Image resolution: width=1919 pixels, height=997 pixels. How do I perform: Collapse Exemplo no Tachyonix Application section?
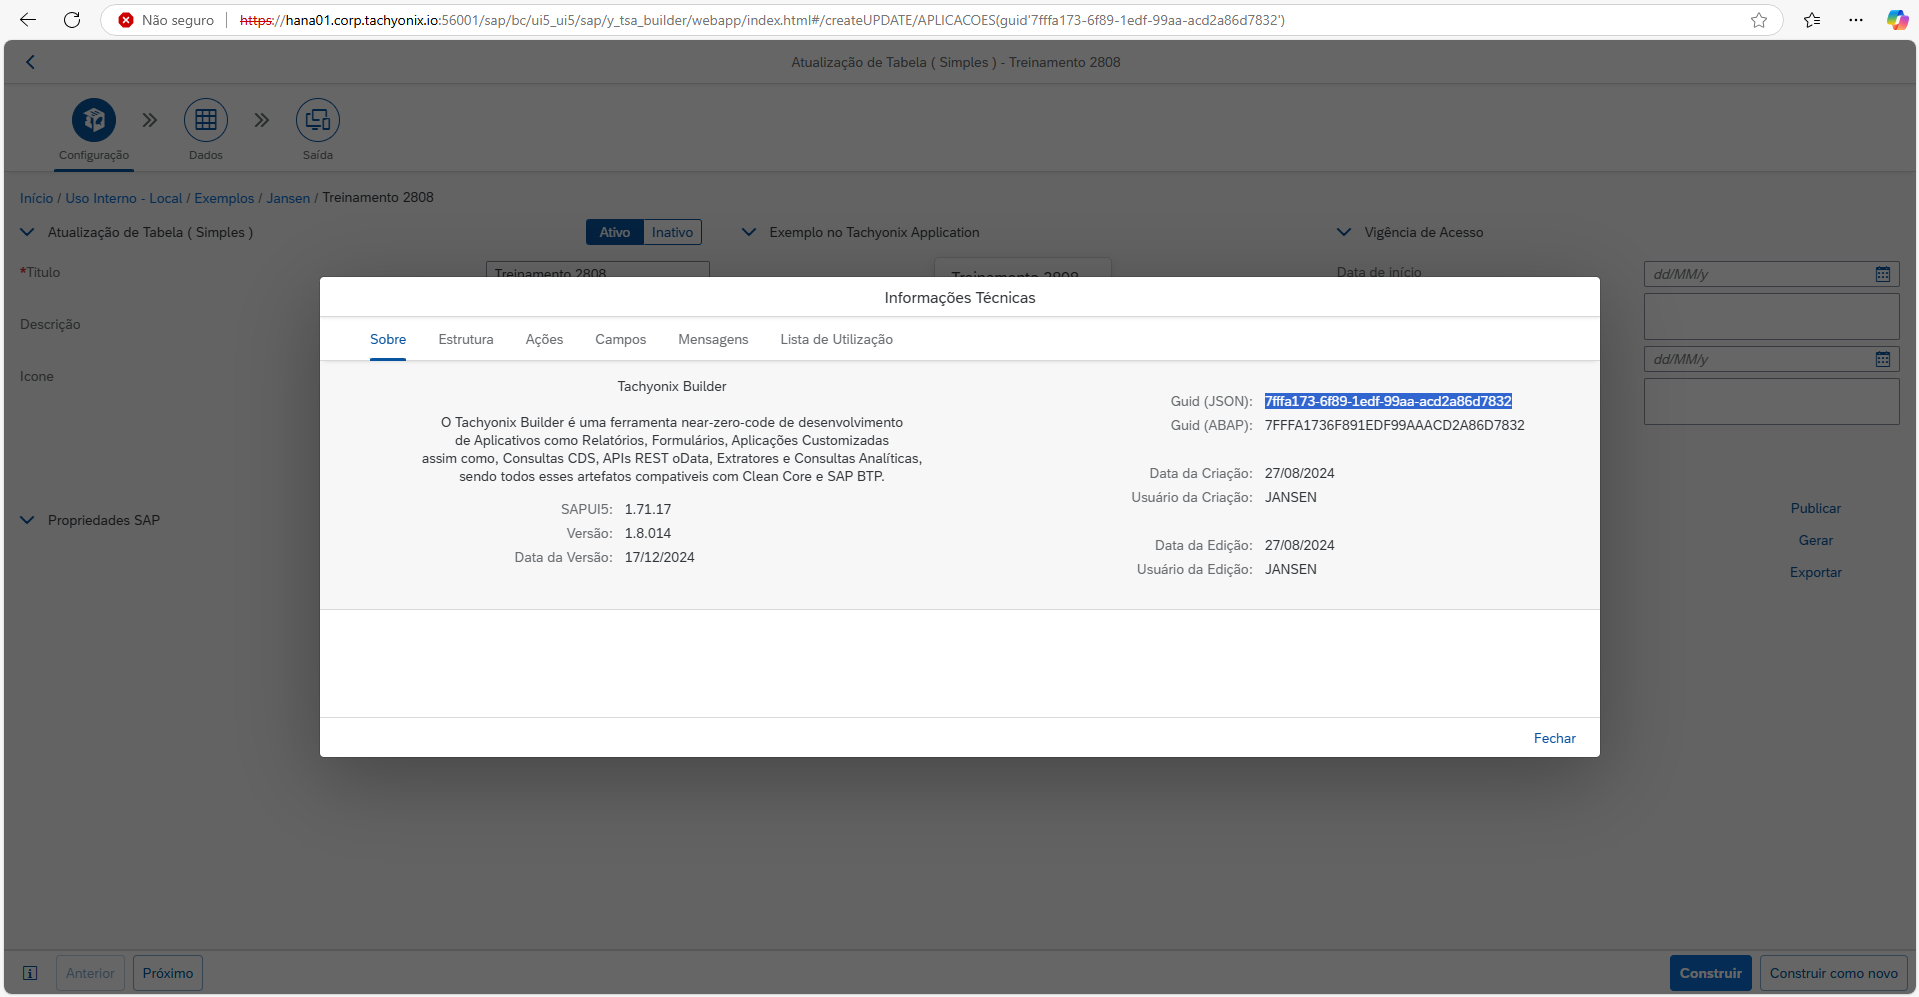749,232
